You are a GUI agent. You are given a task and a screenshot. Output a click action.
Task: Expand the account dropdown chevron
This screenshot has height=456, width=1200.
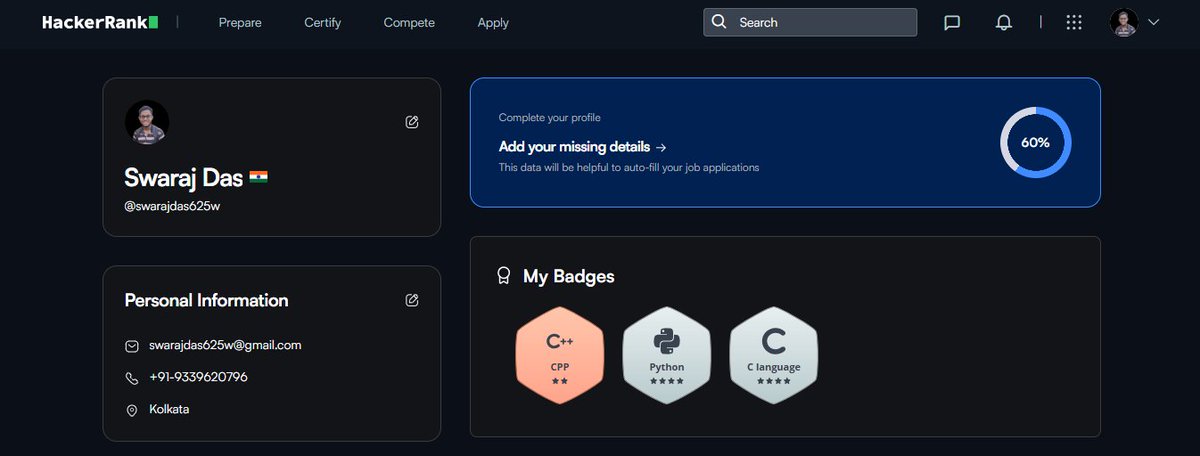click(1154, 22)
